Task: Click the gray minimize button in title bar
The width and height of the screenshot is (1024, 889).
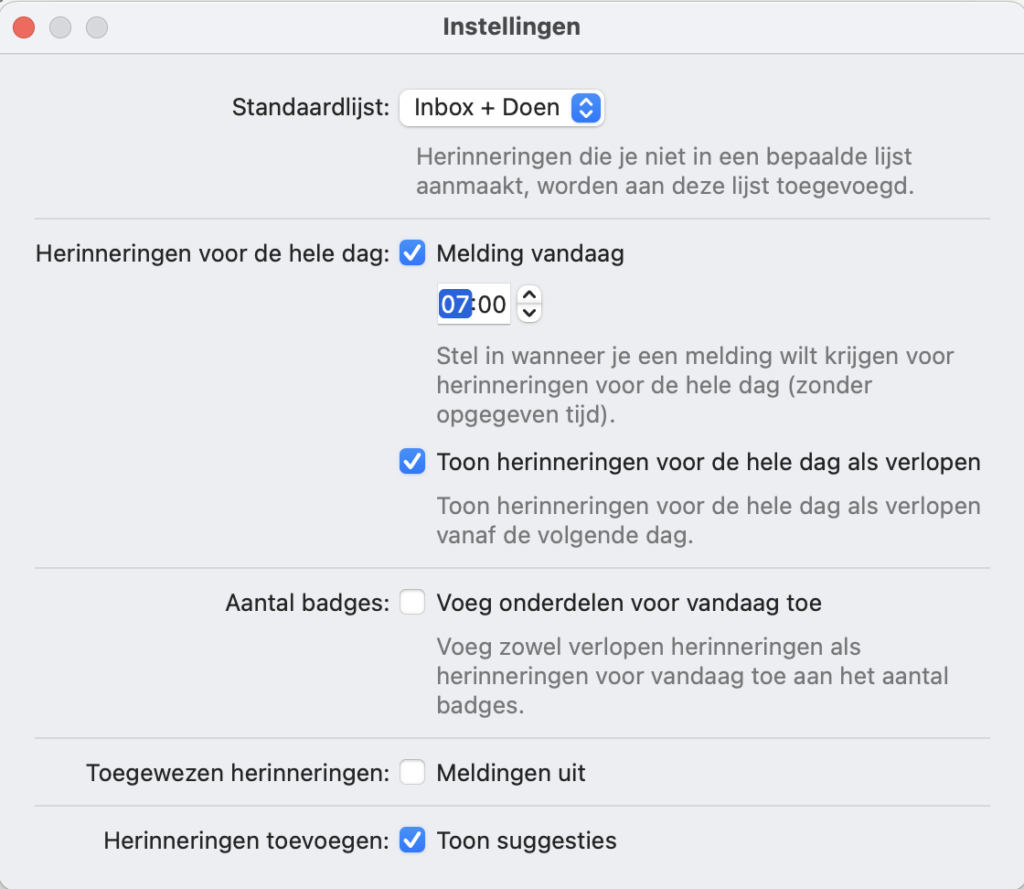Action: [60, 27]
